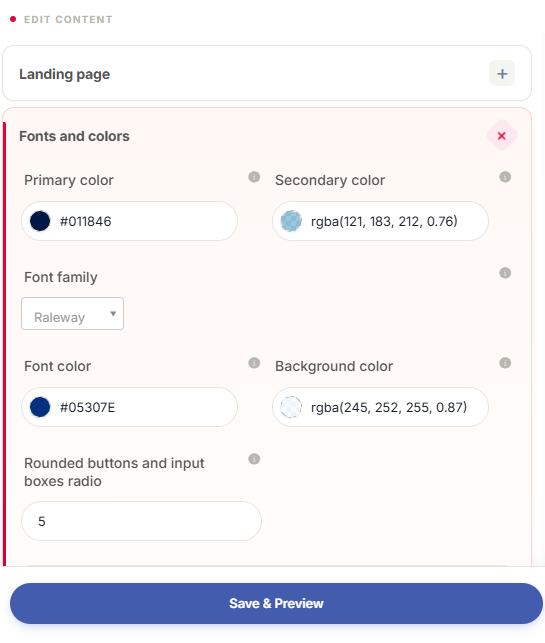Open the Secondary color swatch picker

[x=291, y=221]
